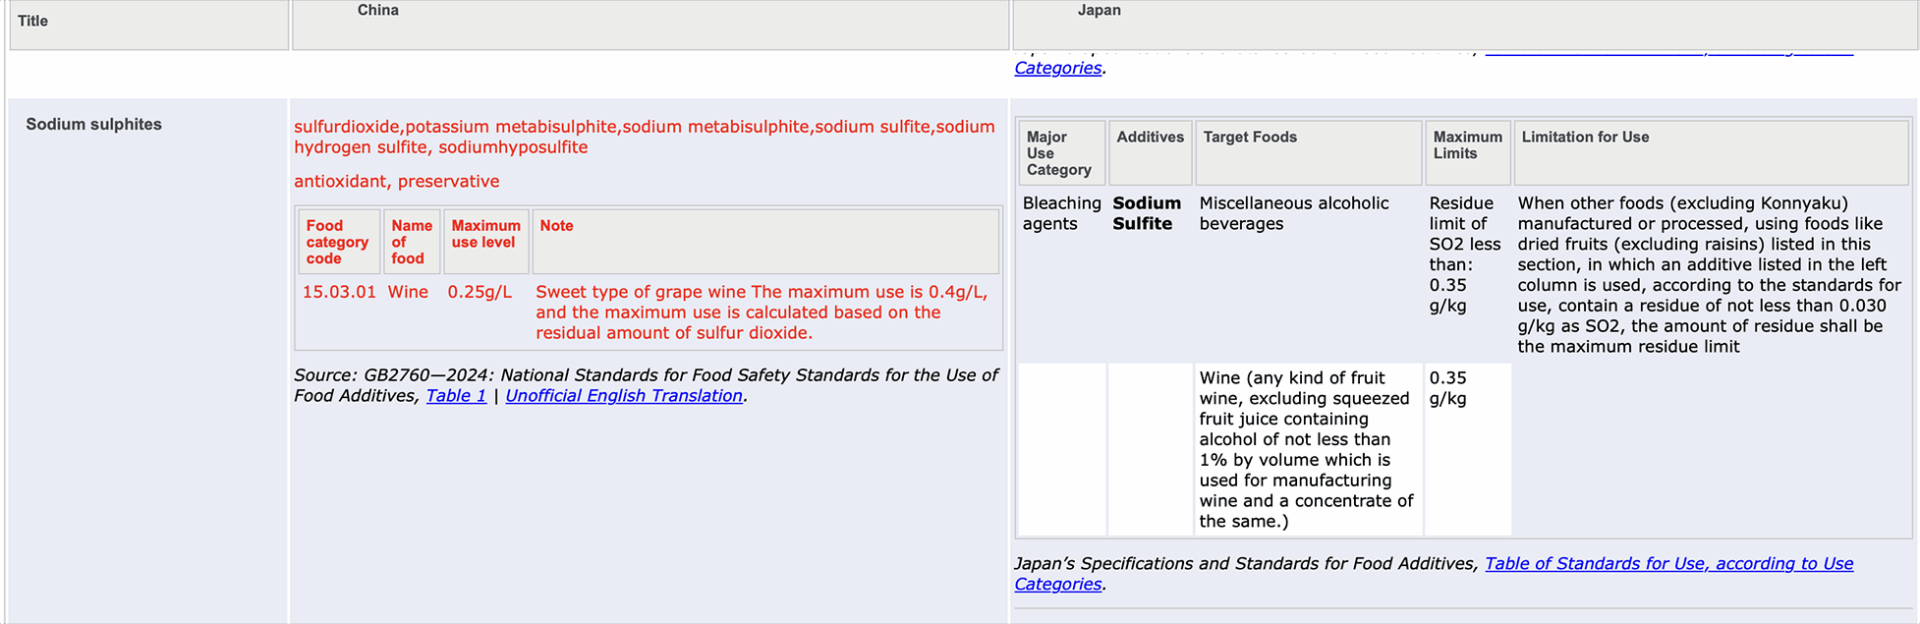Click the top Categories link under Japan
The image size is (1920, 624).
(1058, 68)
